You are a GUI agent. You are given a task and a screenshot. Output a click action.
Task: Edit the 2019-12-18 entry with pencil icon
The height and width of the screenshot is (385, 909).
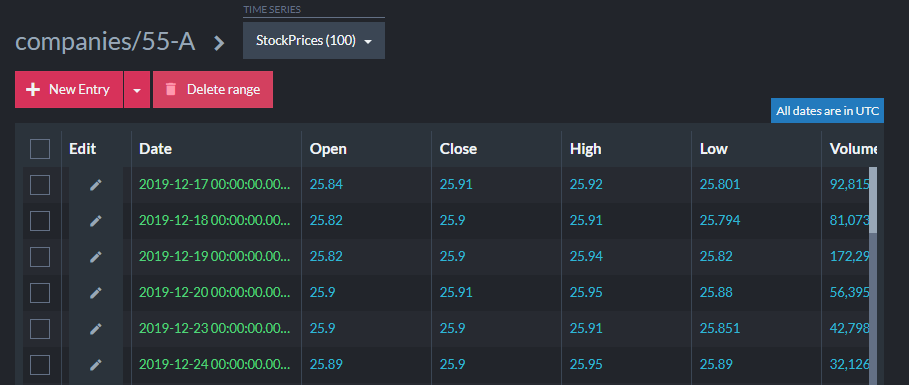click(96, 221)
